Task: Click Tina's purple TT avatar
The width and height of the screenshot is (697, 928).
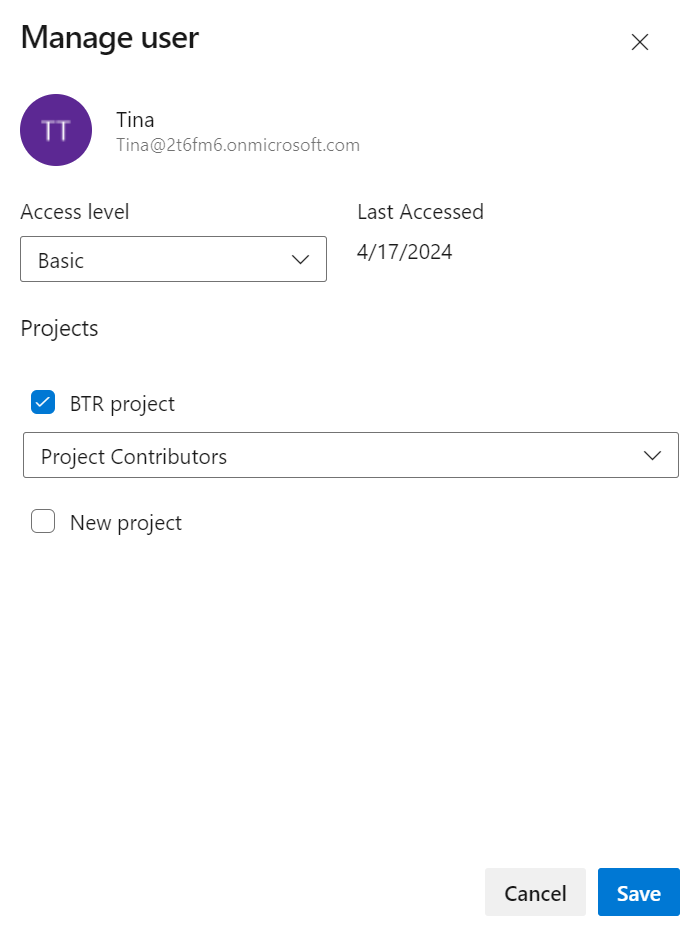Action: point(56,130)
